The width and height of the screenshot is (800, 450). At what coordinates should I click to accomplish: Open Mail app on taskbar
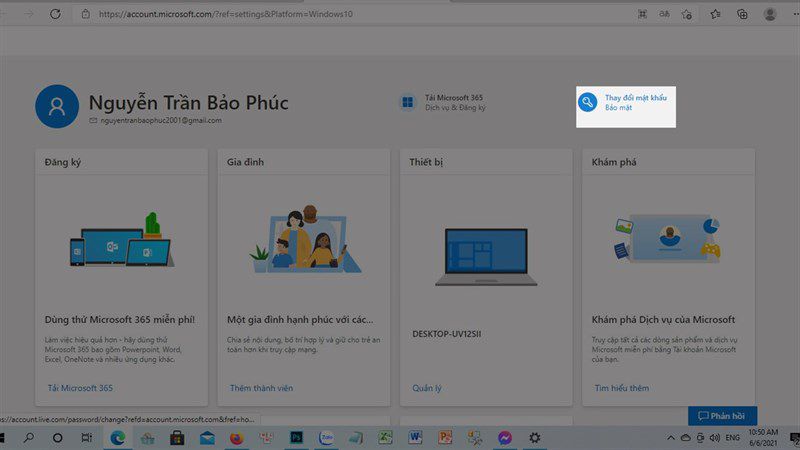pos(207,438)
